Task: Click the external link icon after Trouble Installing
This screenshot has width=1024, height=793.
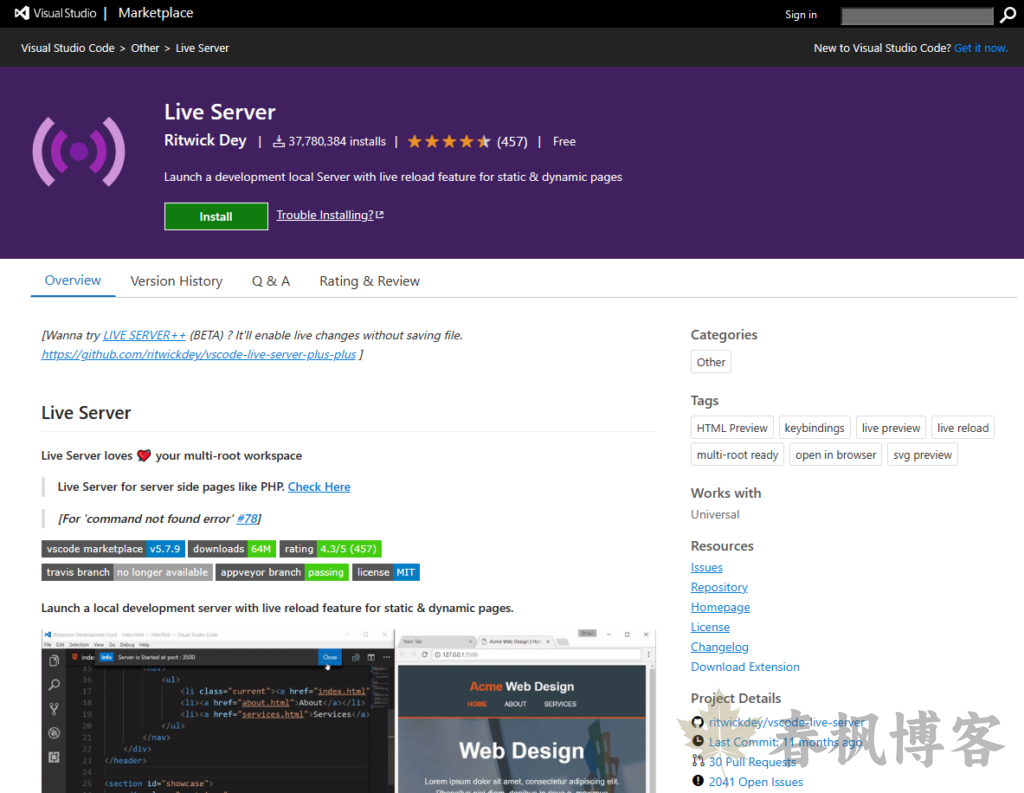Action: point(379,214)
